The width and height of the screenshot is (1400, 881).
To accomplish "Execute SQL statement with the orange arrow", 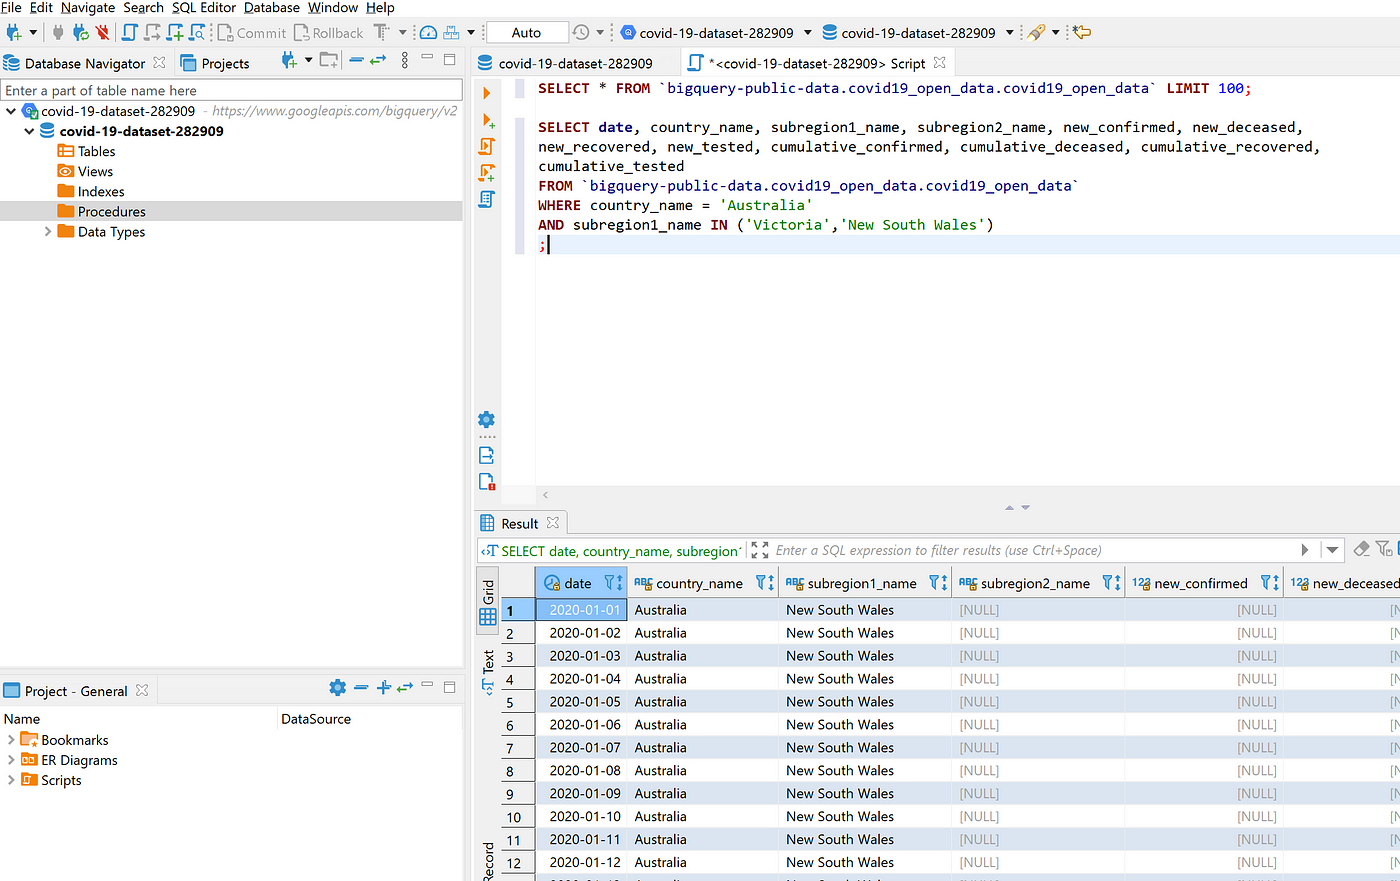I will click(x=486, y=93).
